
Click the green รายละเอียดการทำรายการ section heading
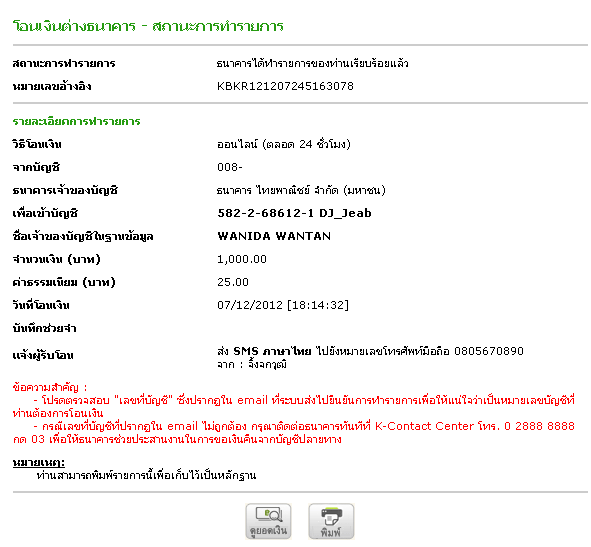pos(77,121)
